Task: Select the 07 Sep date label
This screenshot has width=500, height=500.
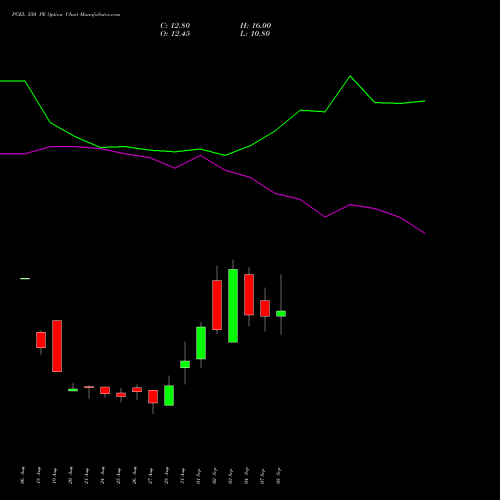Action: 262,476
